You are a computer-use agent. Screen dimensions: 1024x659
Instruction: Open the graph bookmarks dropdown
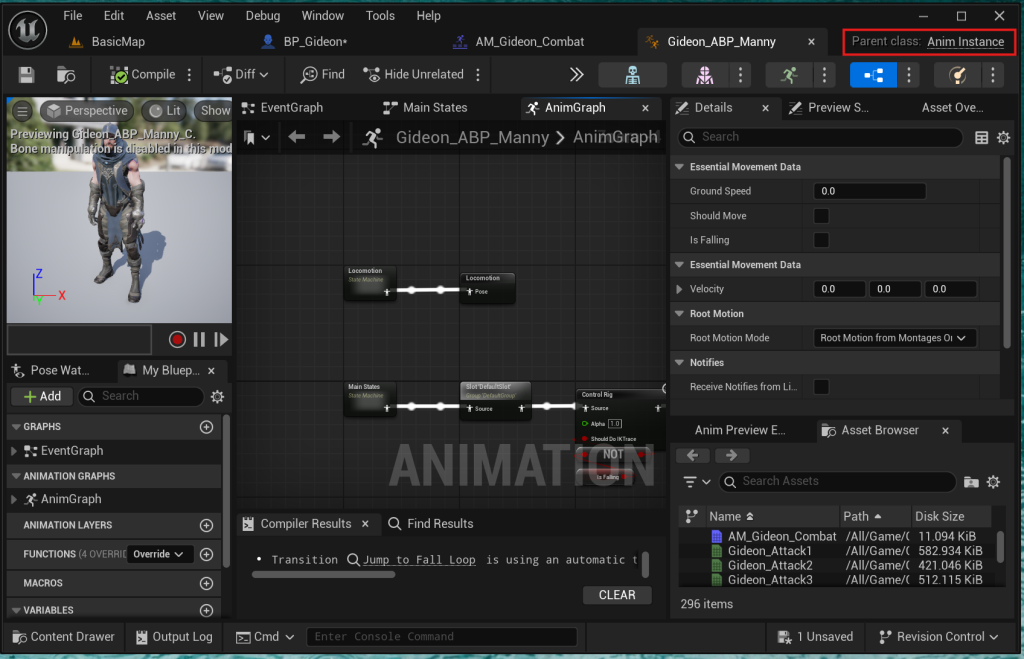click(x=256, y=137)
